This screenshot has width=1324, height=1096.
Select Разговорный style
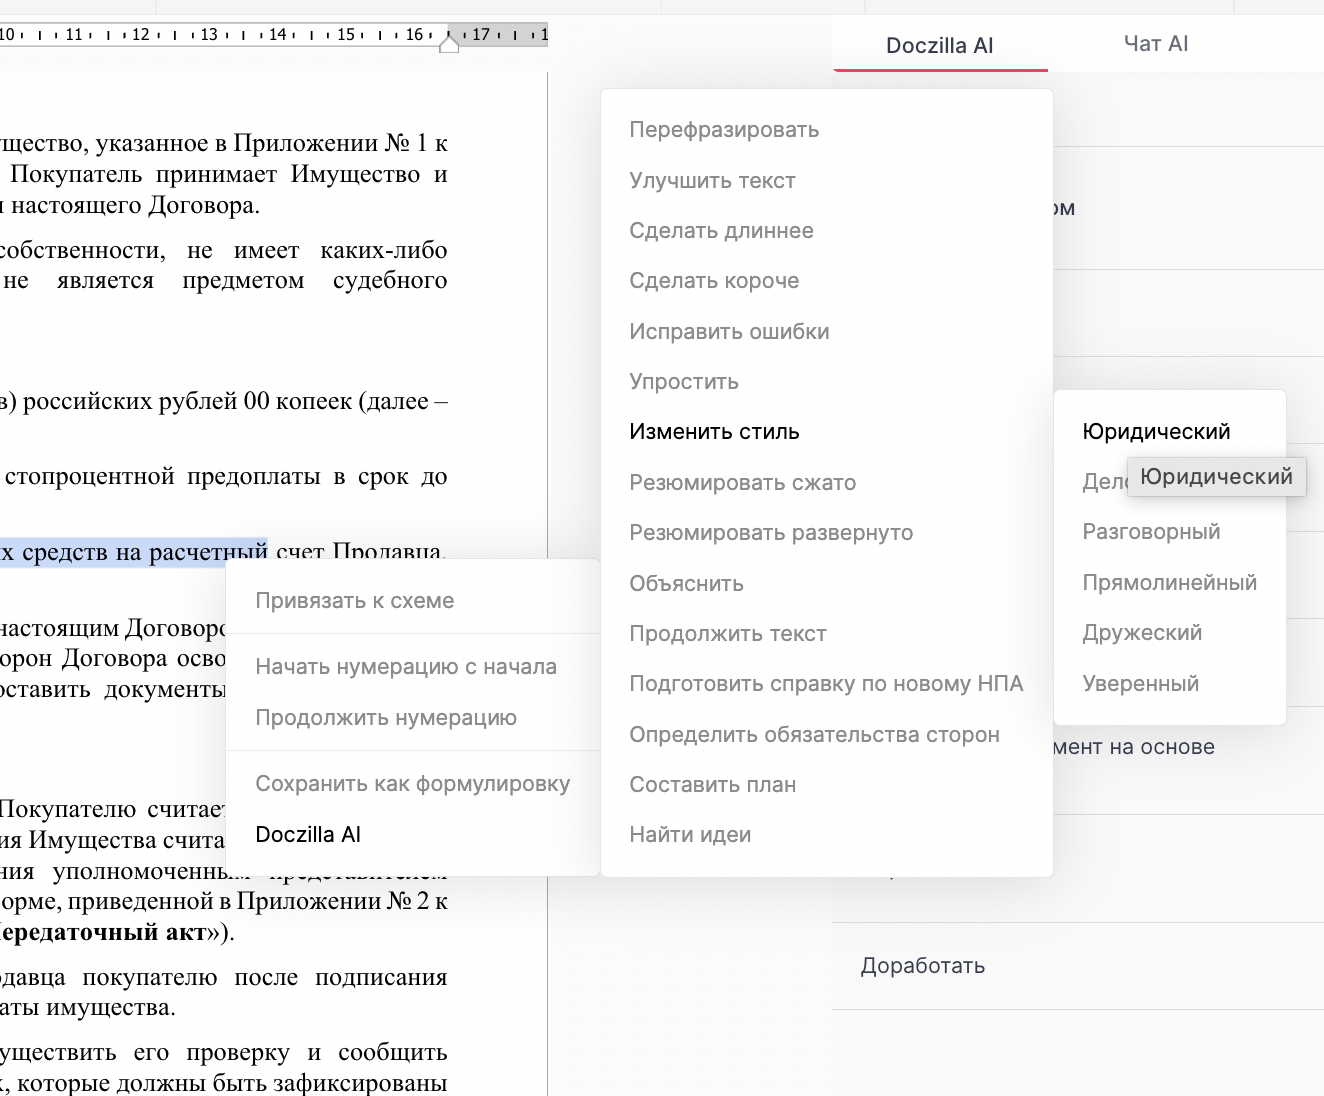tap(1151, 532)
